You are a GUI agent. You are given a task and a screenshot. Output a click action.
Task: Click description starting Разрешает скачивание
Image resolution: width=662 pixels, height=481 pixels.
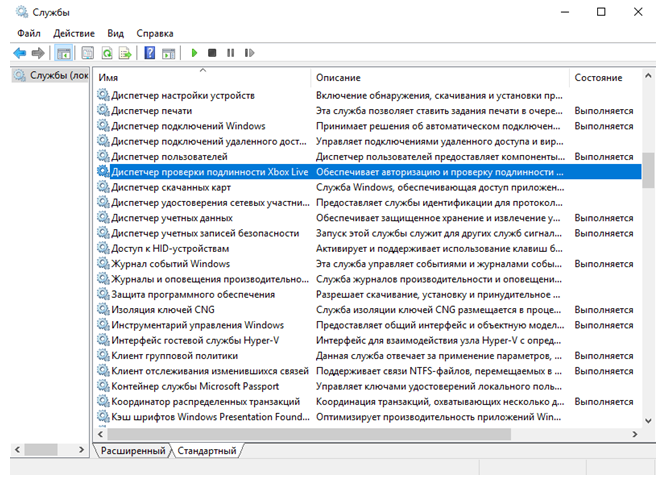click(x=438, y=295)
